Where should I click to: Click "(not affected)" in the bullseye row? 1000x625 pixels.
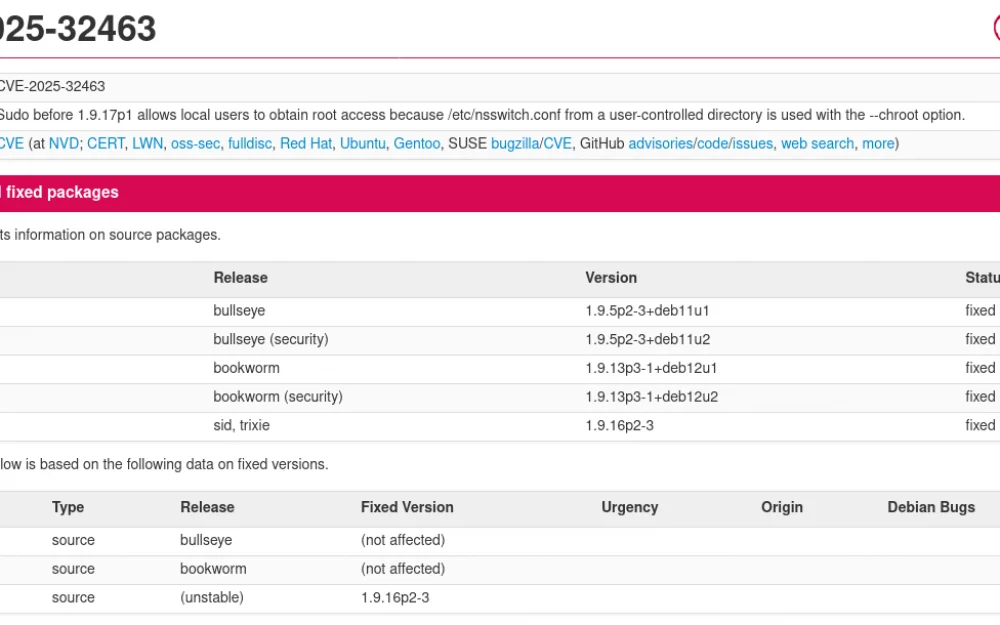403,540
